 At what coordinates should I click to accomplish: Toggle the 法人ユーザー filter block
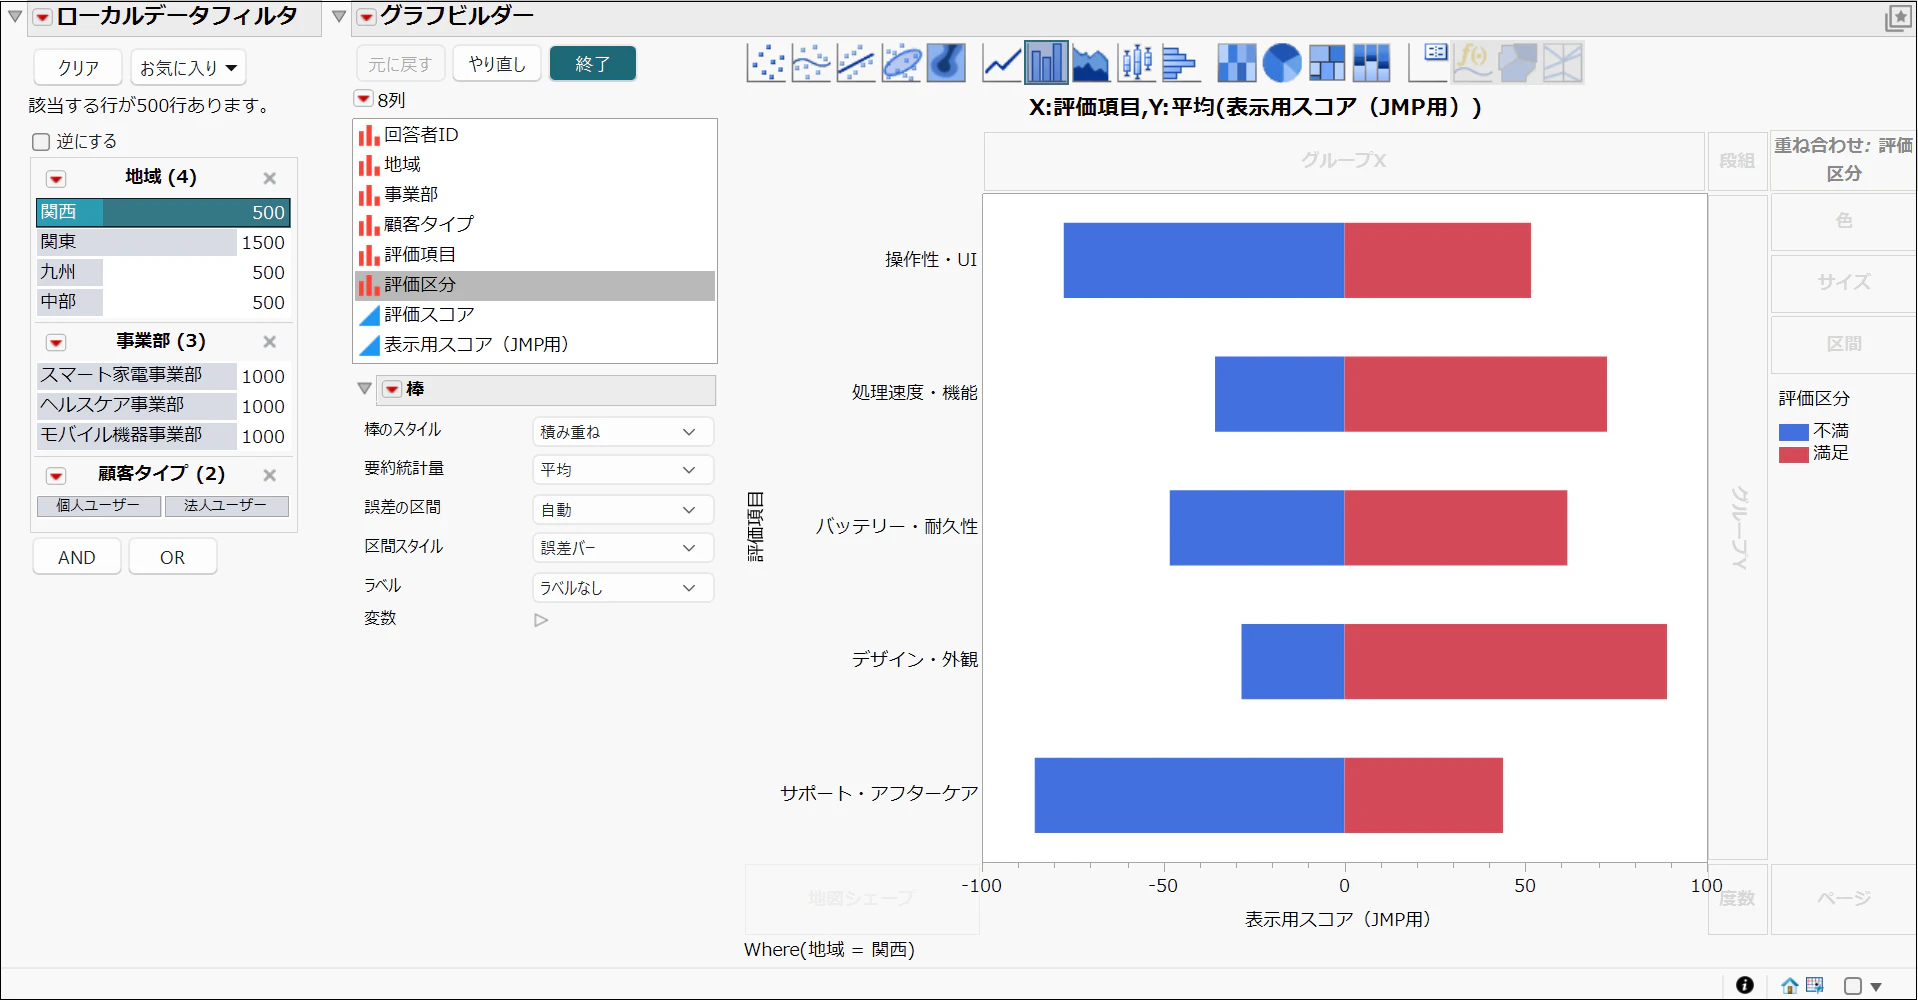[226, 506]
